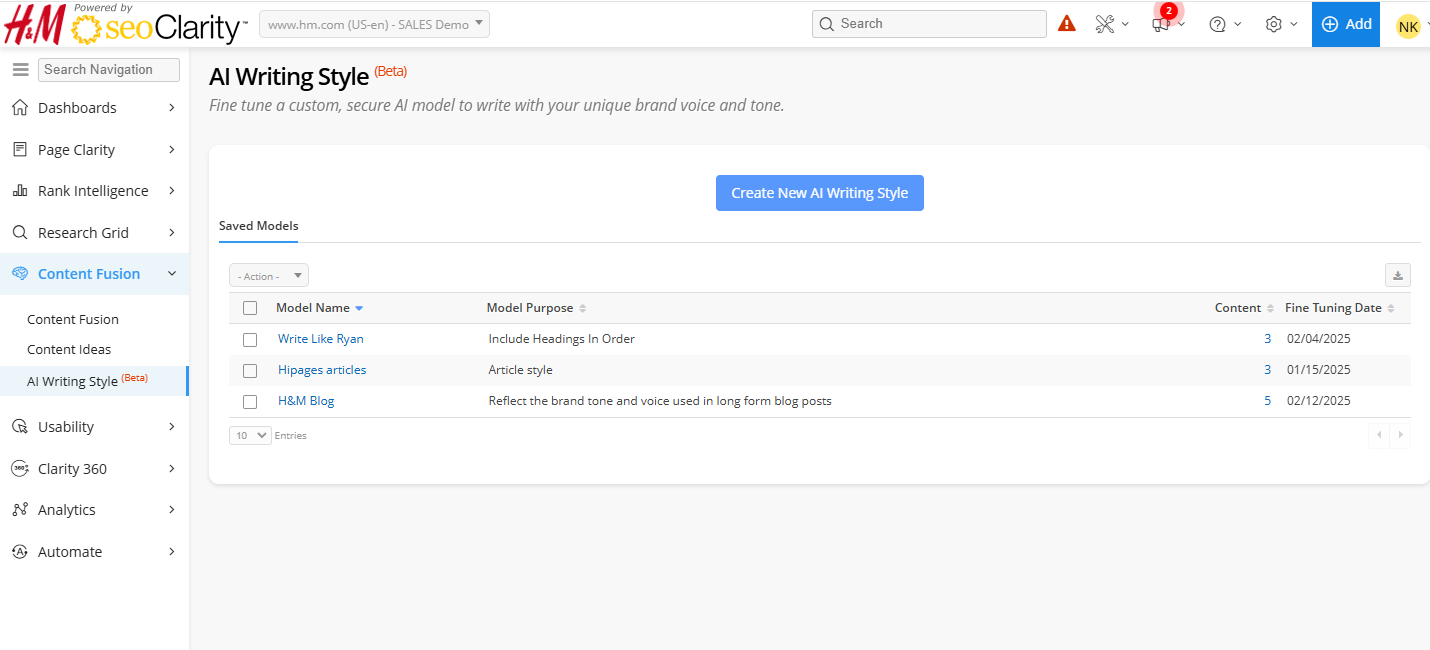Screen dimensions: 1430x650
Task: Expand the Rank Intelligence sidebar section
Action: tap(93, 191)
